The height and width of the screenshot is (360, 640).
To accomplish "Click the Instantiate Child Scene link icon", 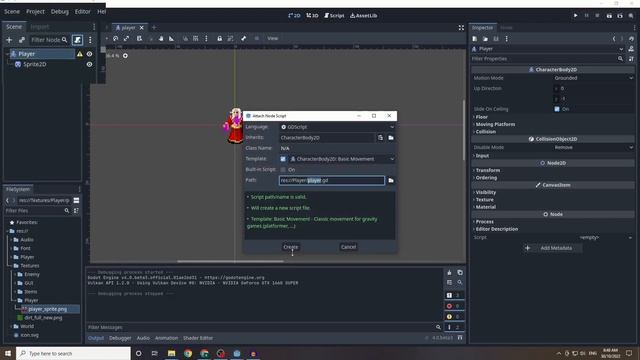I will coord(22,40).
